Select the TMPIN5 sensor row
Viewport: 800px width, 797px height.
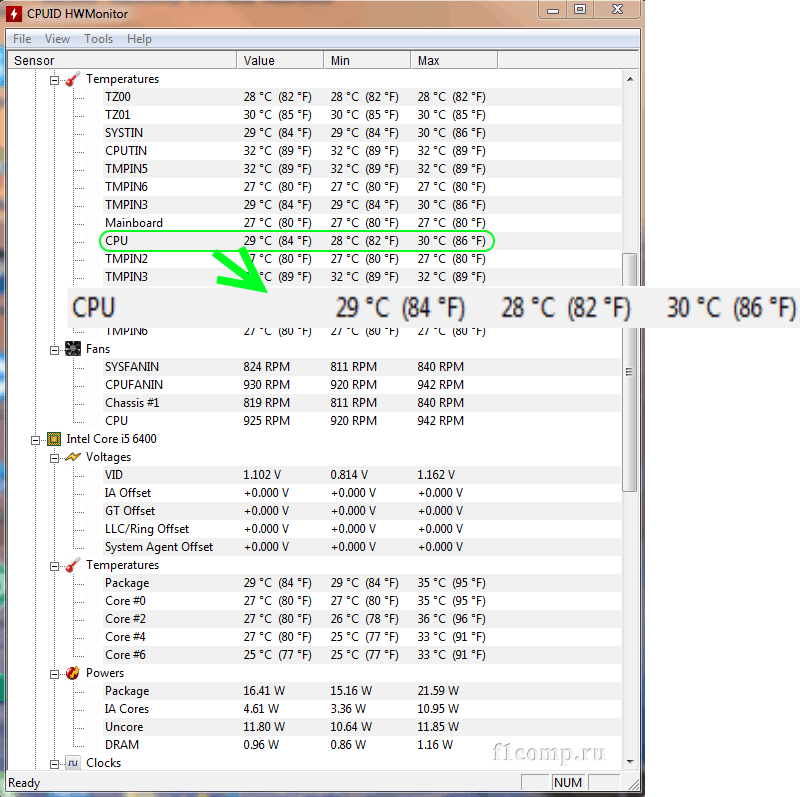362,169
